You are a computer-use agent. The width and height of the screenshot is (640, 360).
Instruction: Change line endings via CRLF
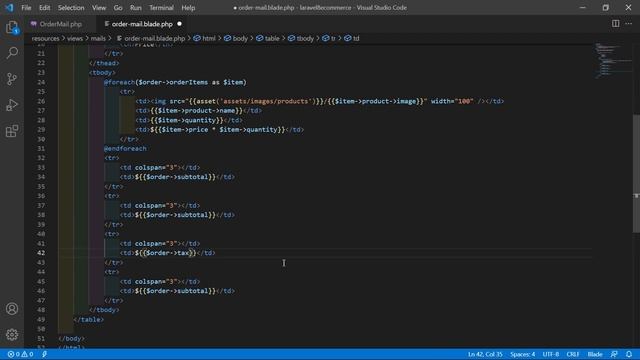click(x=573, y=354)
